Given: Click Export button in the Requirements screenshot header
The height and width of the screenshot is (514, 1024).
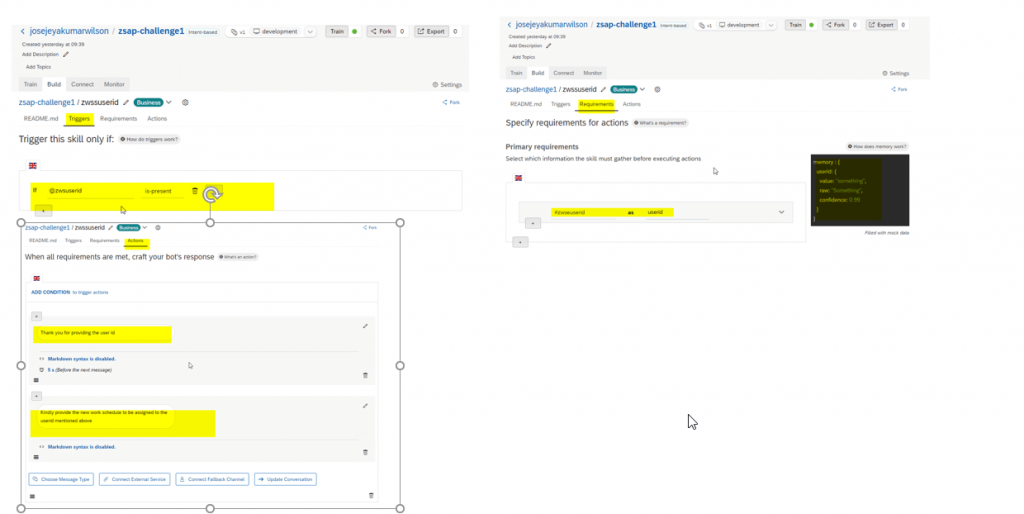Looking at the screenshot, I should [882, 25].
